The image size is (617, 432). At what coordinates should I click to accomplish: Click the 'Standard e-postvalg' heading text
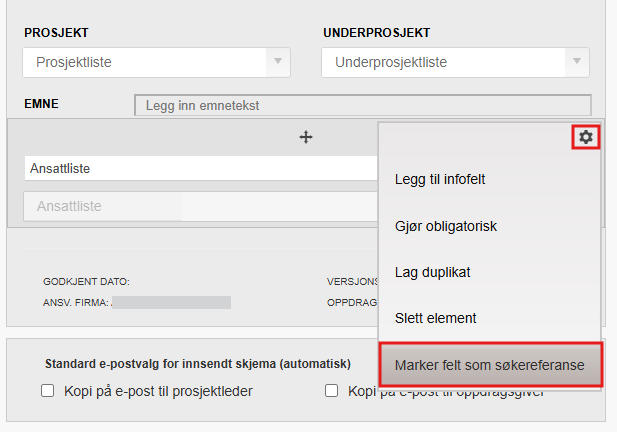pyautogui.click(x=198, y=364)
